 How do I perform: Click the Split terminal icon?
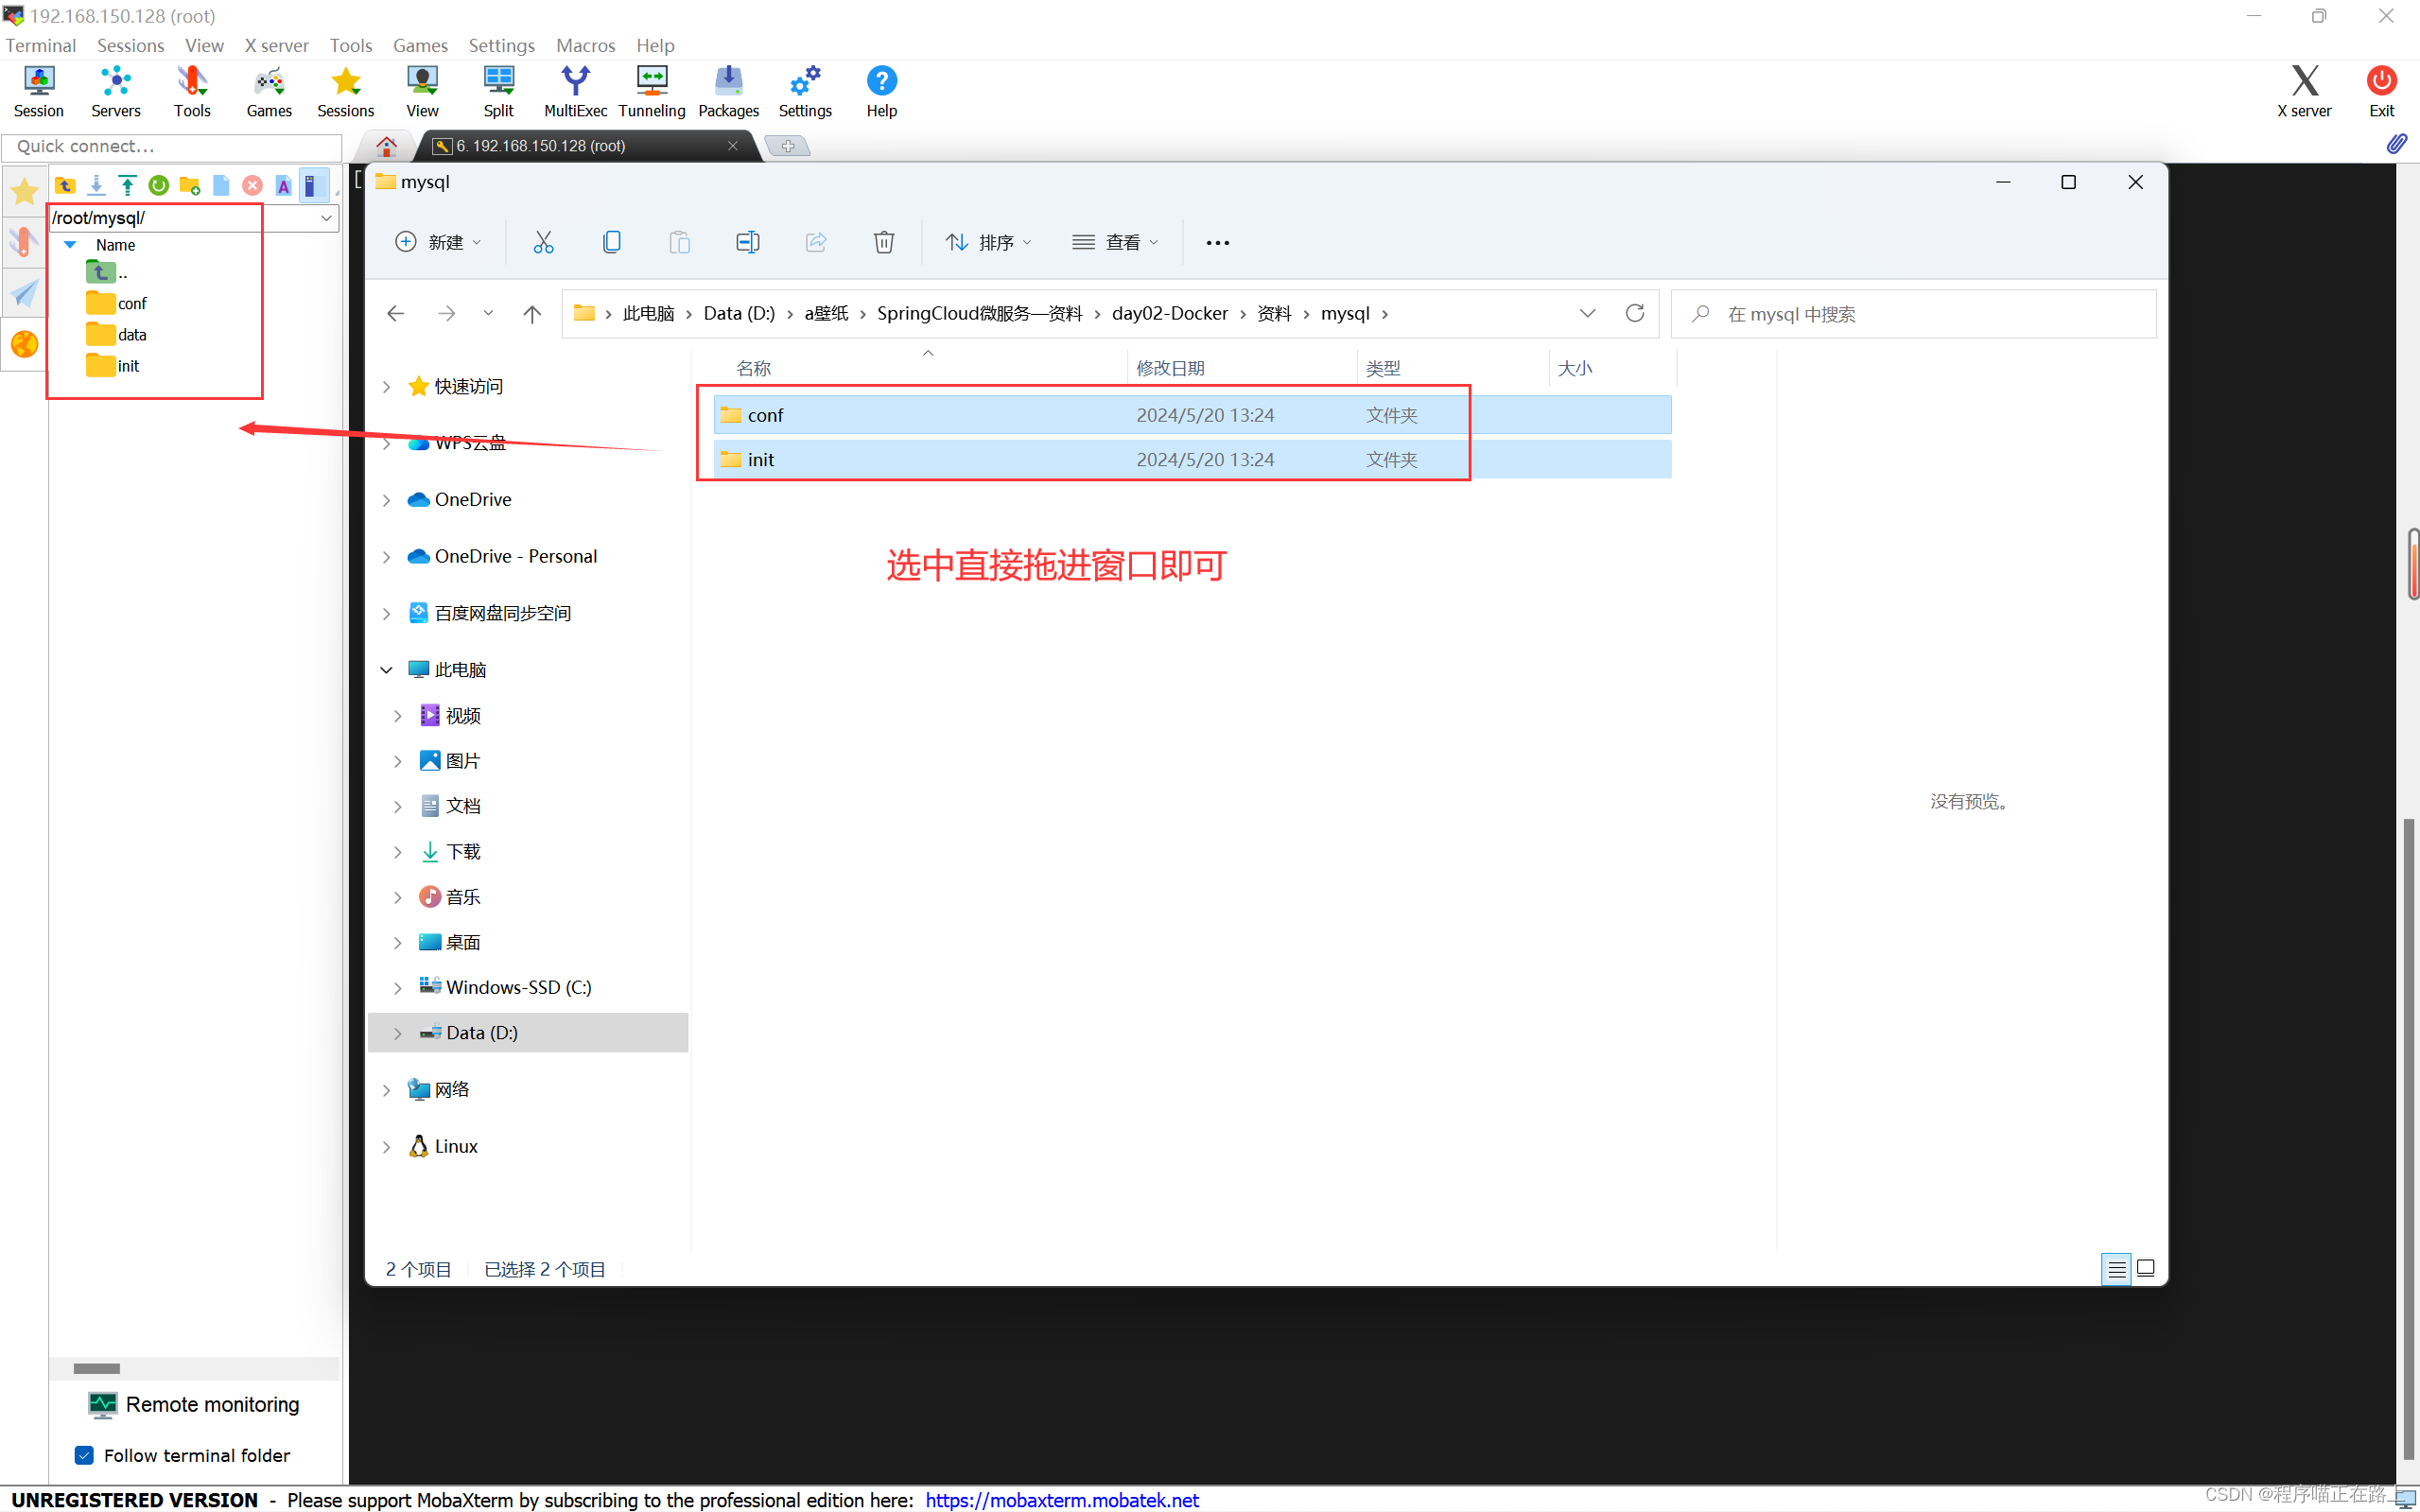click(x=498, y=91)
